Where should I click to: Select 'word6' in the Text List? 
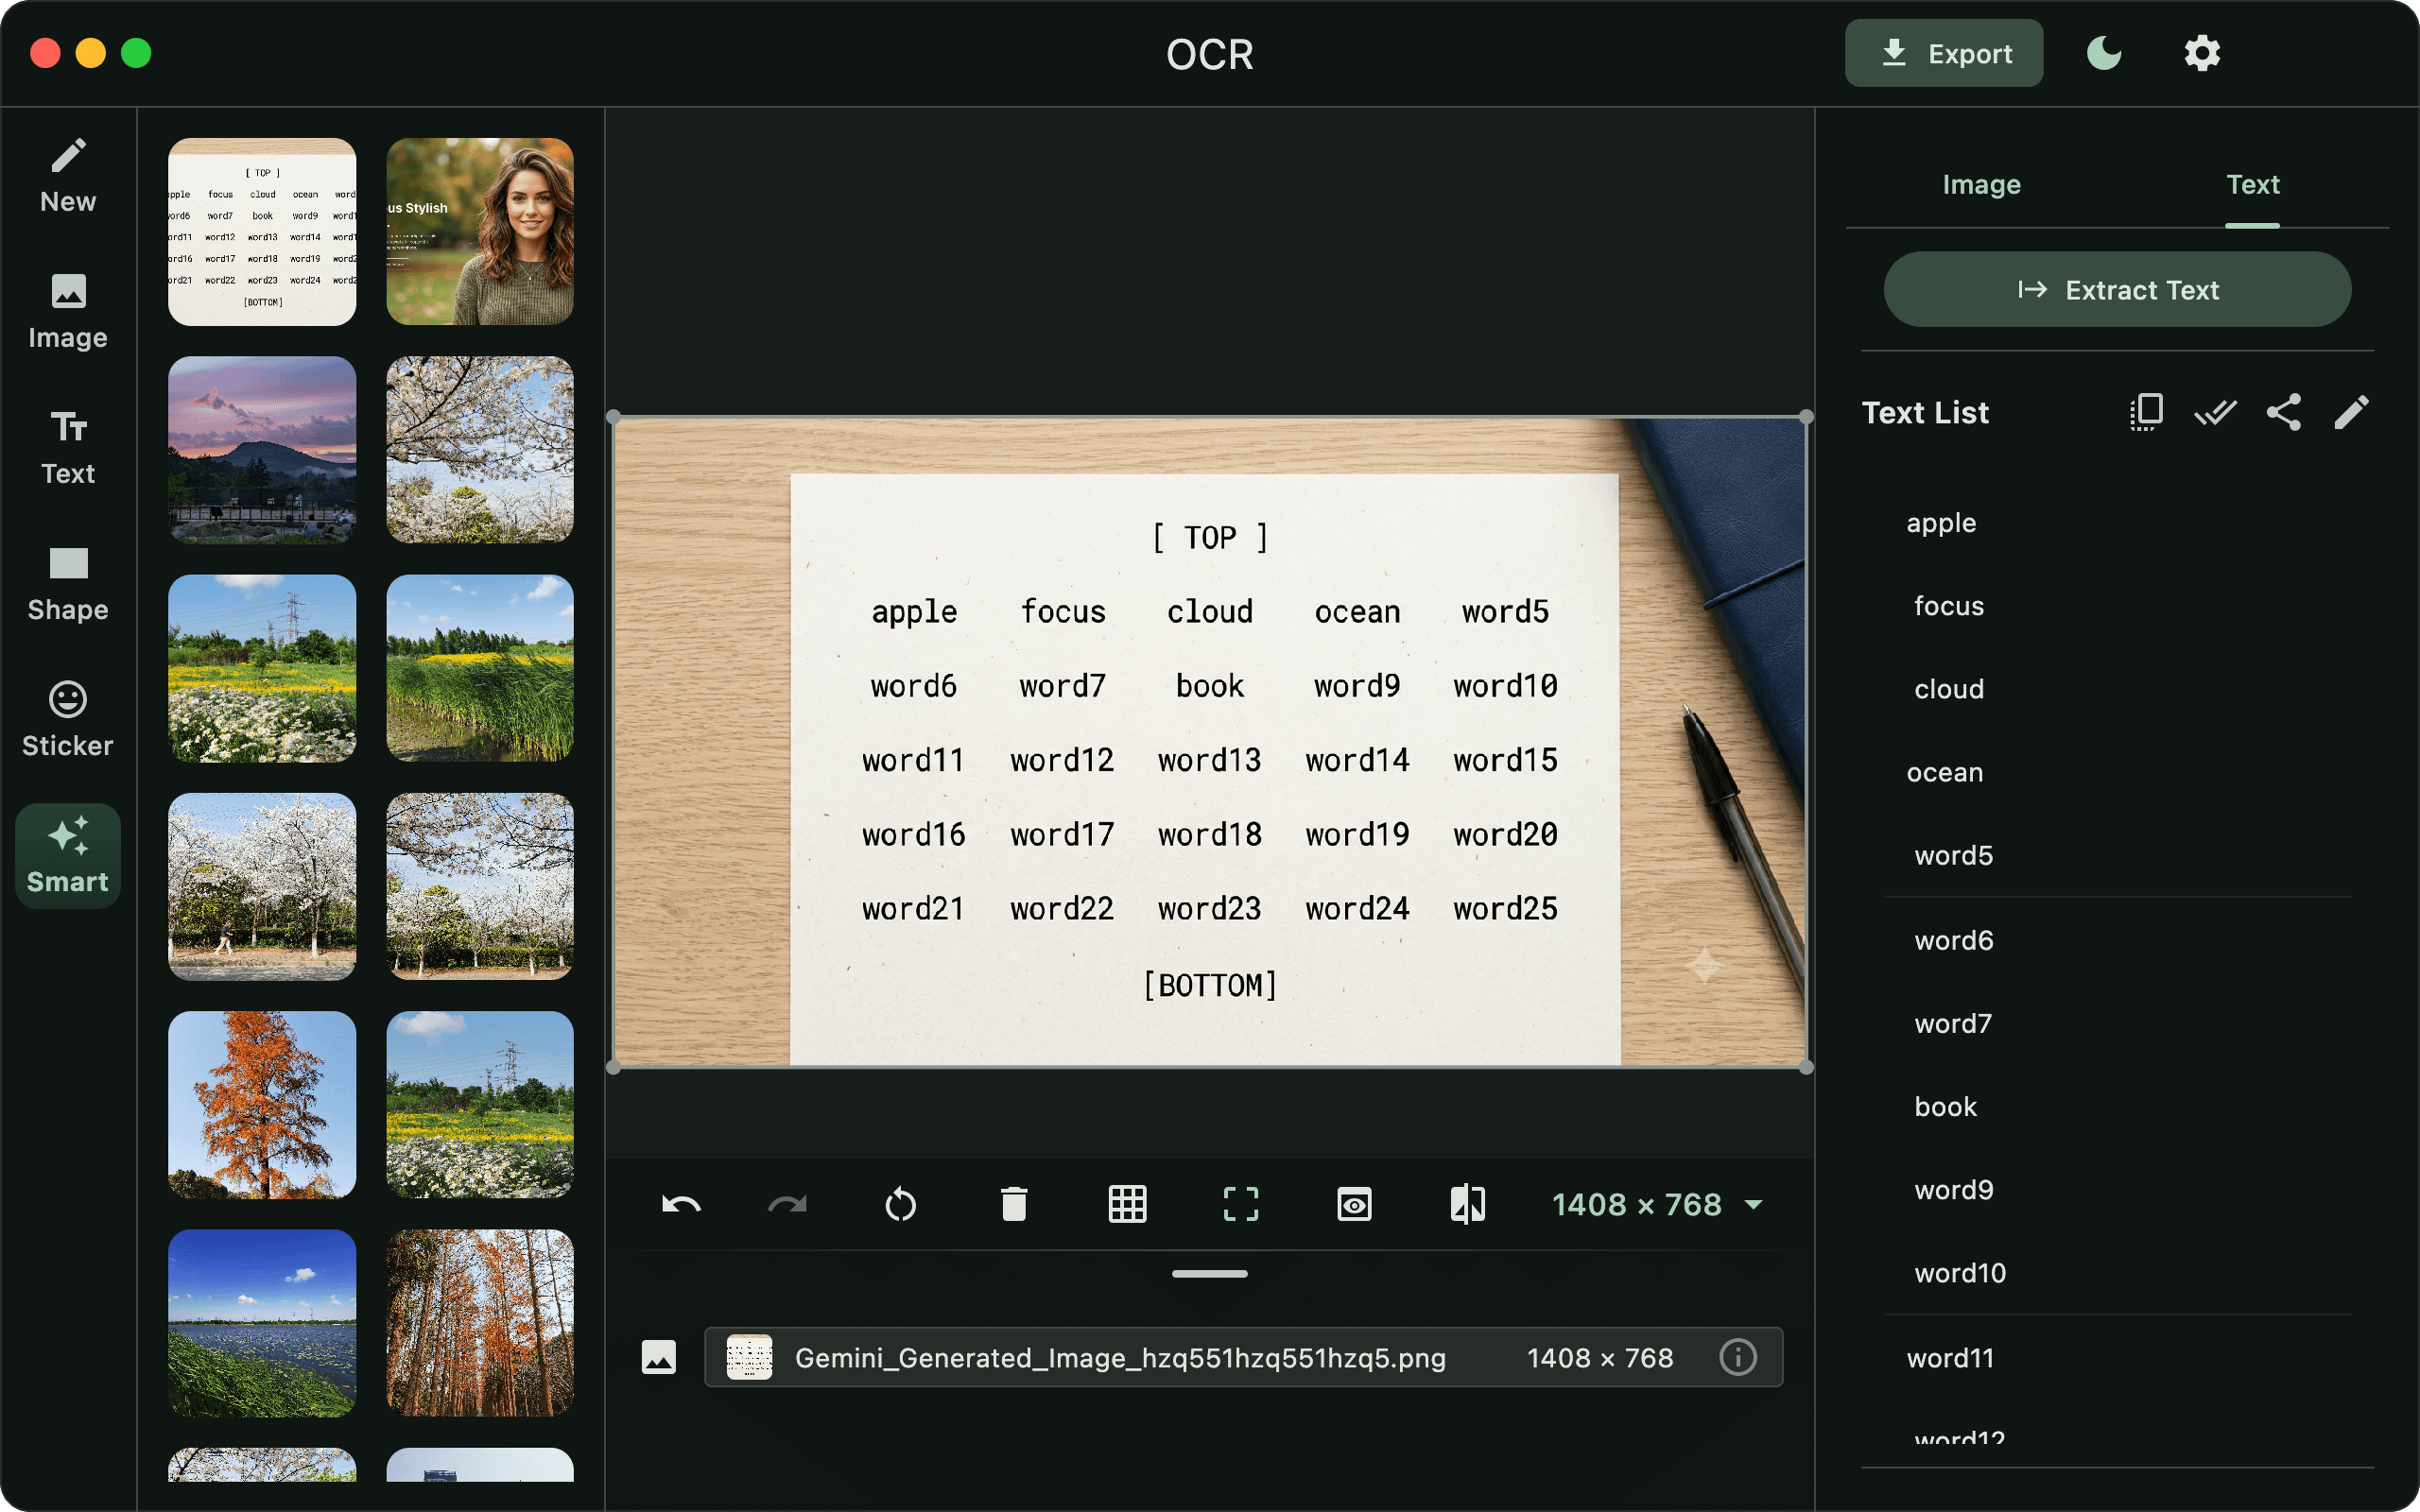tap(1953, 940)
